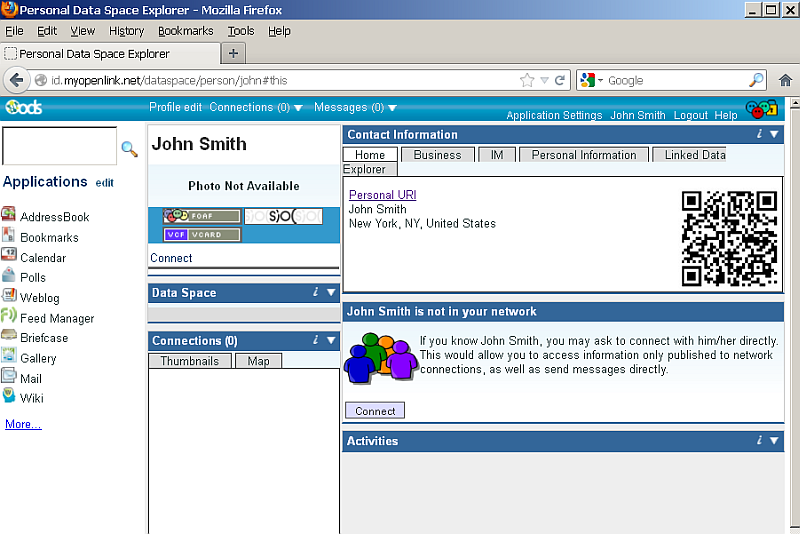Open the Personal URI link
This screenshot has width=800, height=534.
(x=382, y=195)
